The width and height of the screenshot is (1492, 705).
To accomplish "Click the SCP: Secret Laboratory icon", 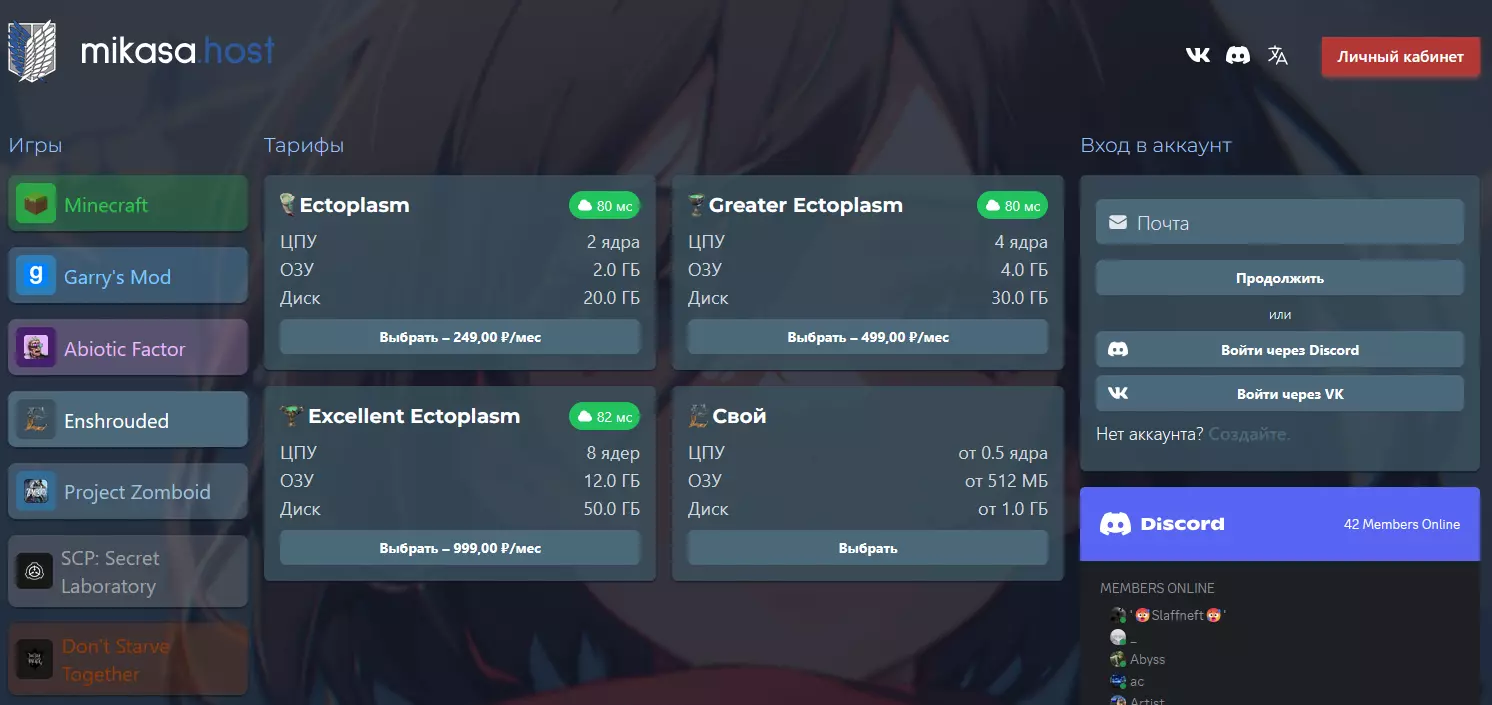I will coord(34,572).
